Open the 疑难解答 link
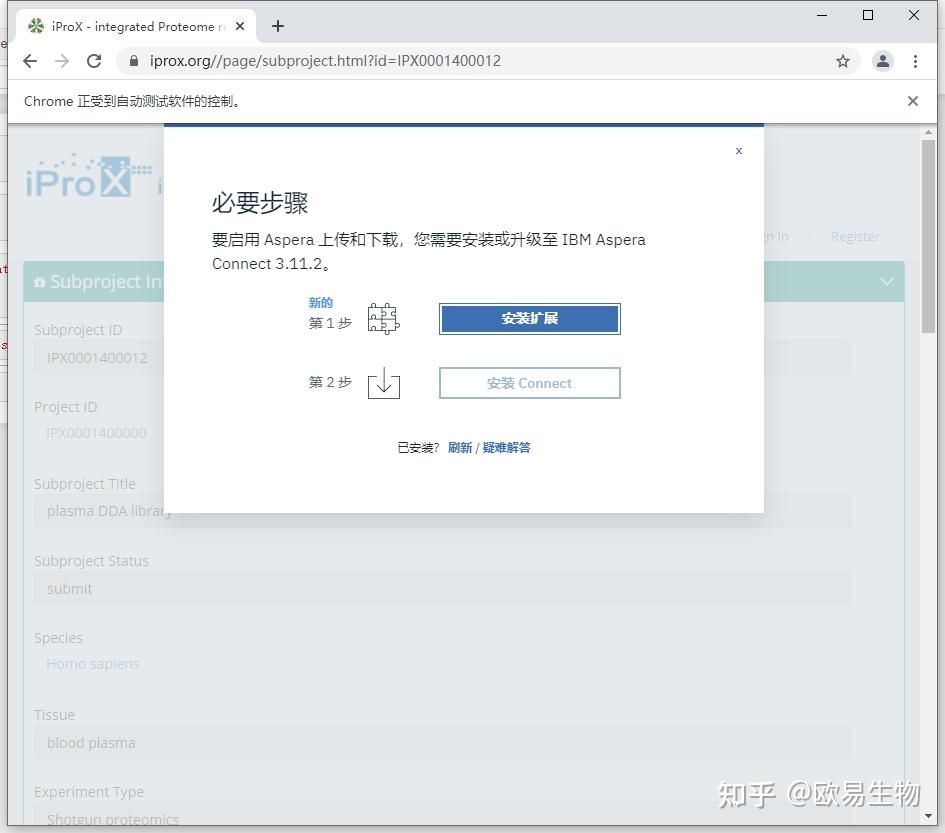Screen dimensions: 945x833 [506, 447]
